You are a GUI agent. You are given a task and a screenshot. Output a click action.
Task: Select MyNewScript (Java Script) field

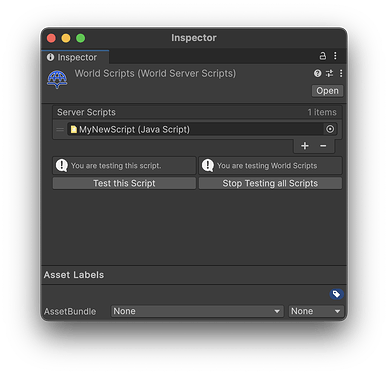point(195,129)
